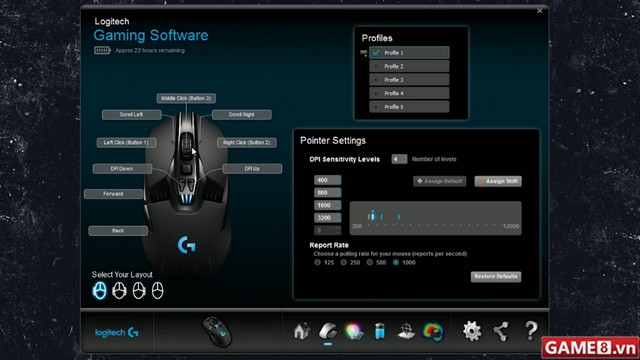Select the 125 report rate radio button
Screen dimensions: 640x360
tap(318, 262)
